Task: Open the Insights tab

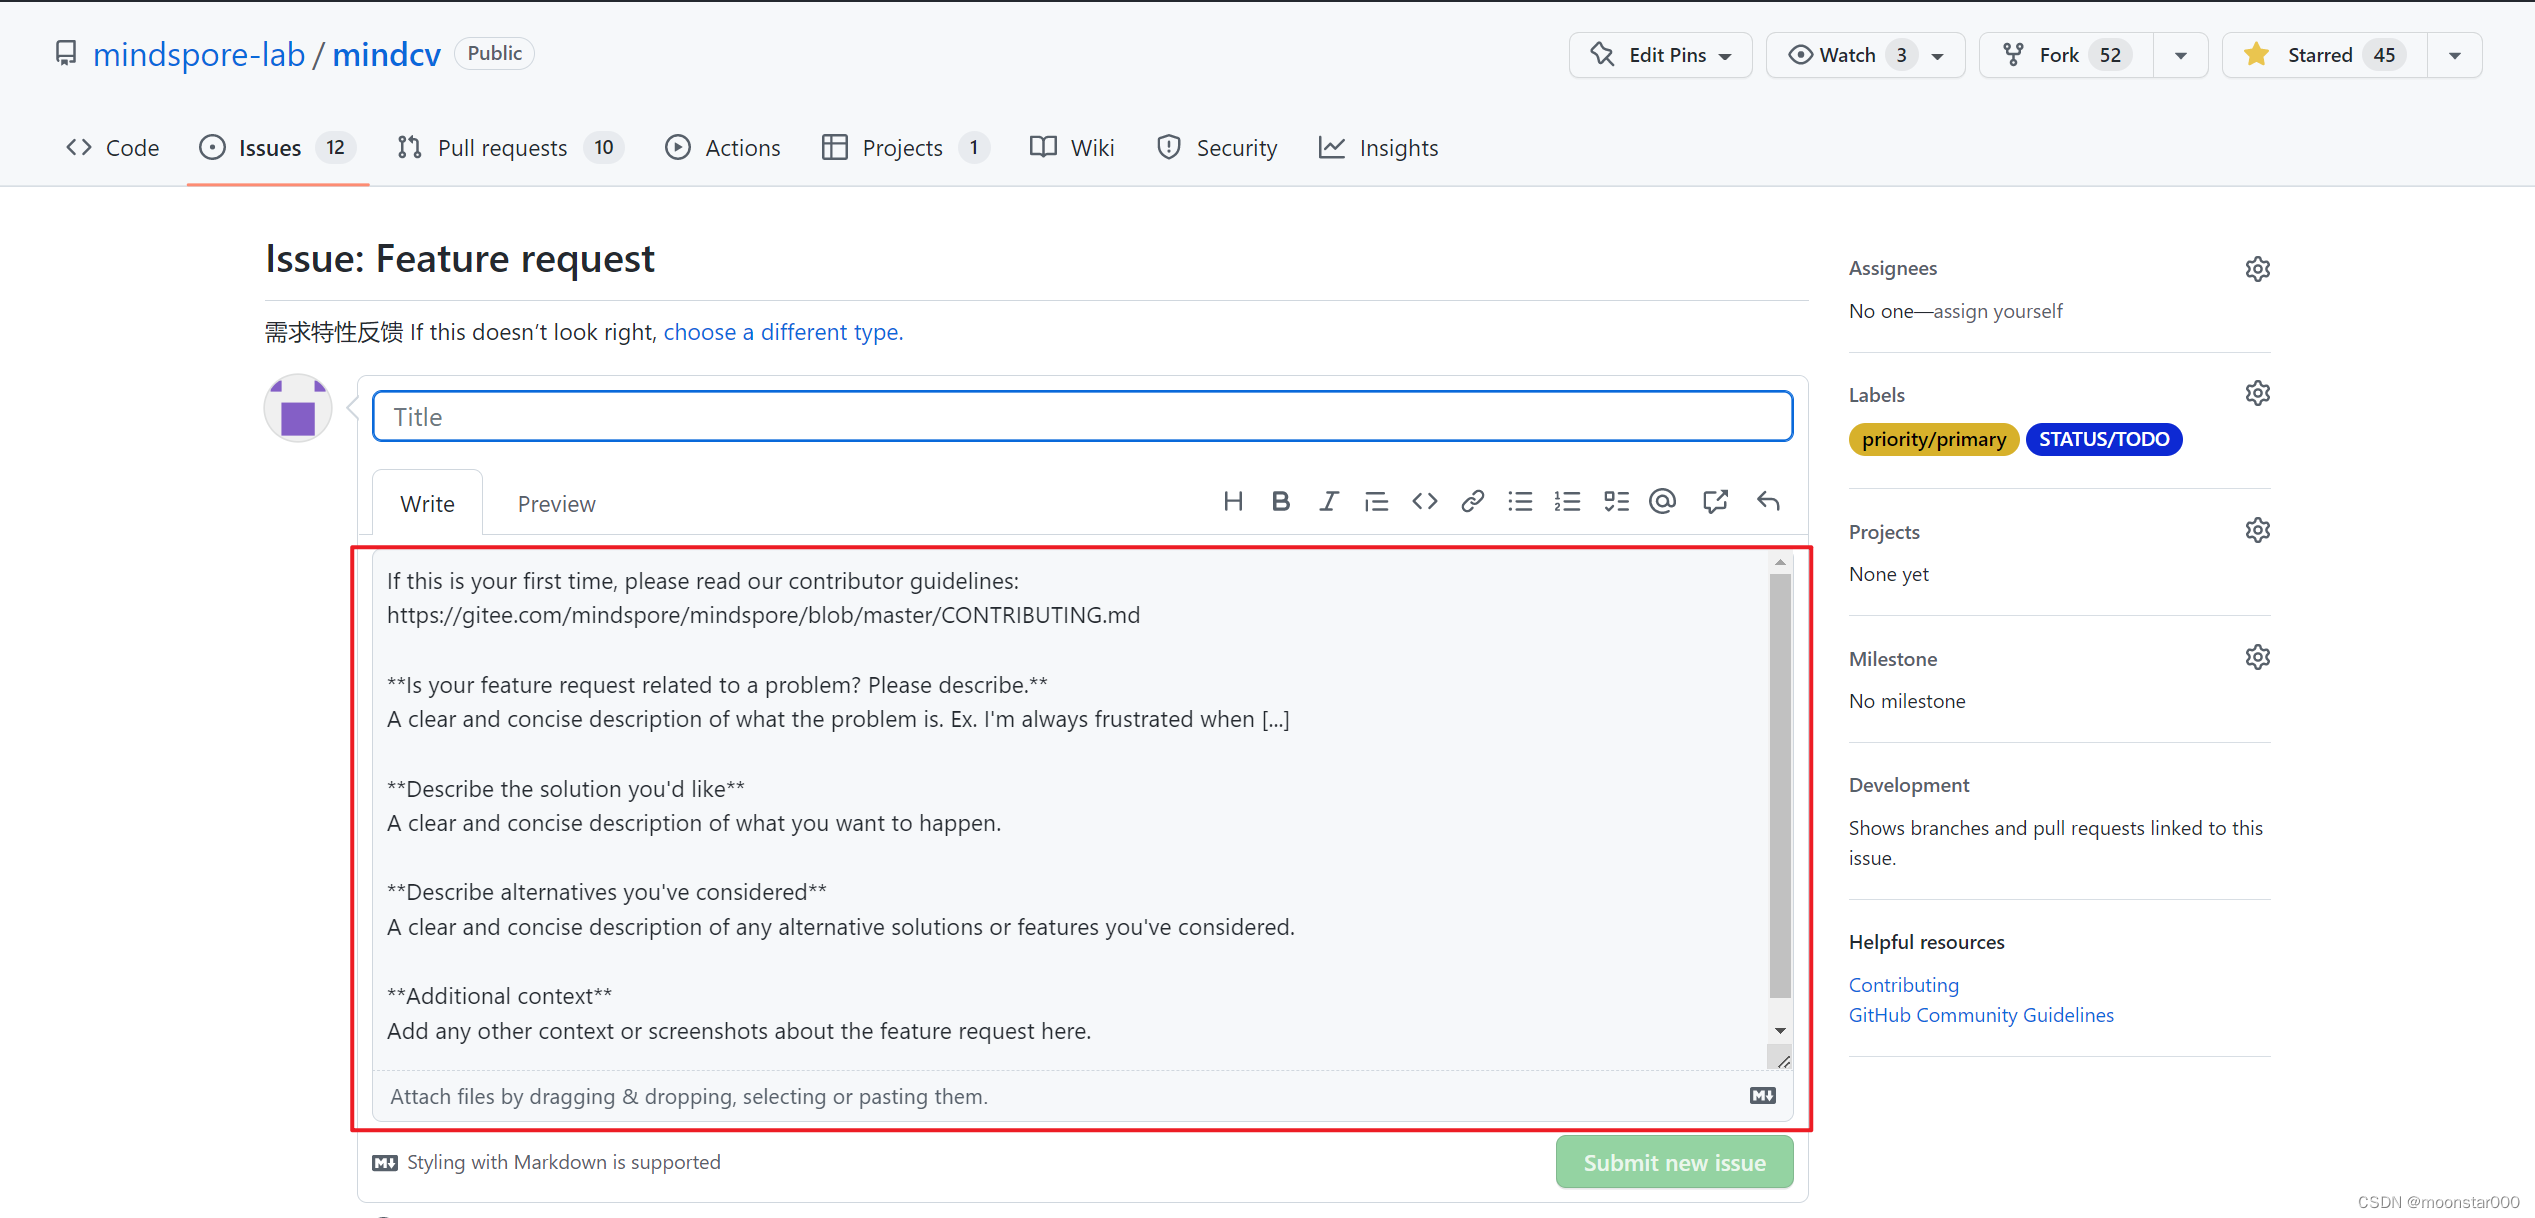Action: click(x=1378, y=148)
